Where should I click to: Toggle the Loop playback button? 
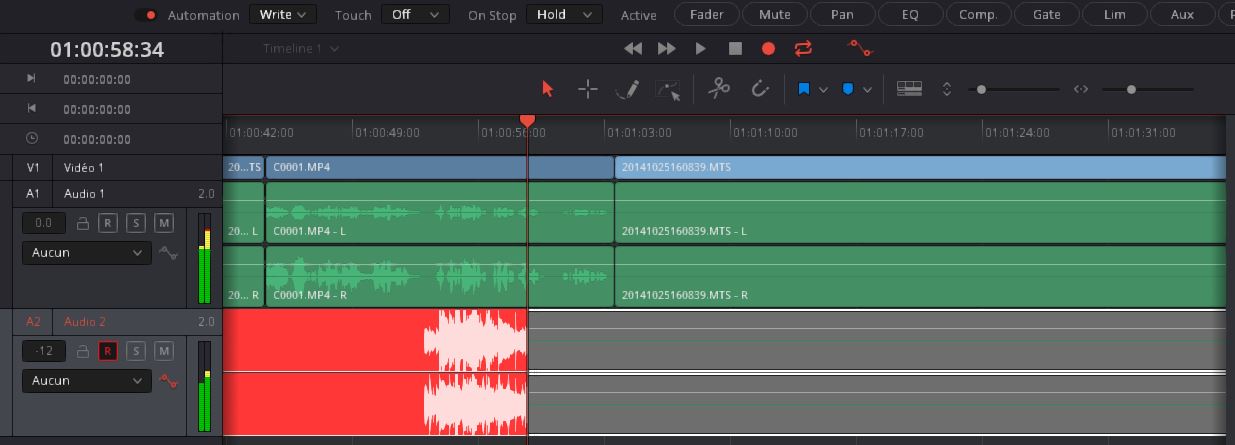pyautogui.click(x=803, y=48)
